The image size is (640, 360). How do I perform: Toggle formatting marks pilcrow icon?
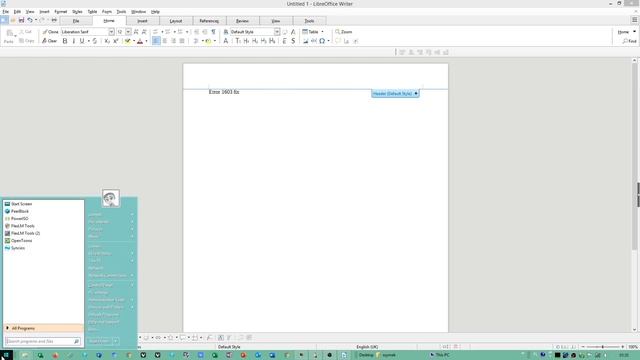click(213, 32)
